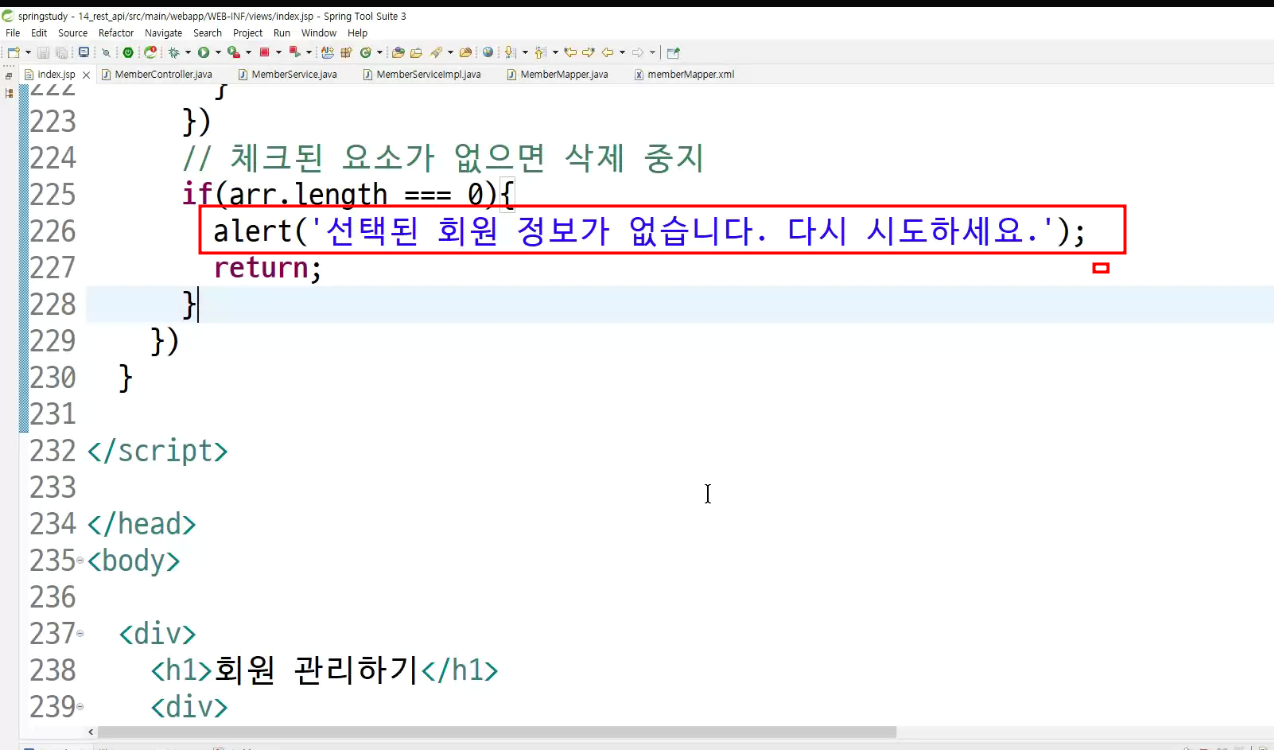Click the '</head>' tag on line 234
Image resolution: width=1274 pixels, height=750 pixels.
141,524
